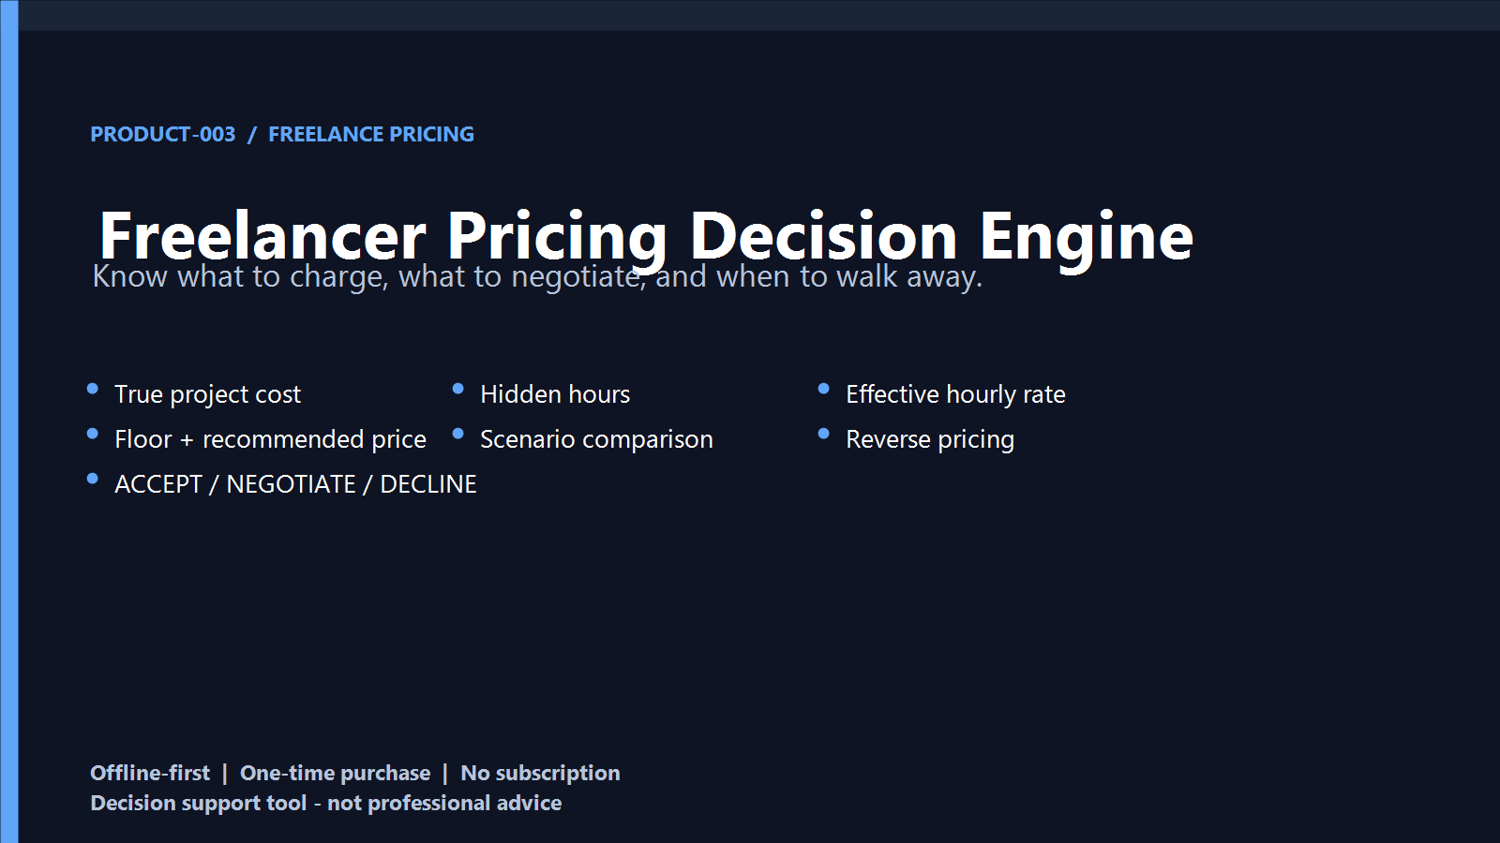This screenshot has width=1500, height=843.
Task: Click the bullet dot beside ACCEPT / NEGOTIATE / DECLINE
Action: [x=93, y=479]
